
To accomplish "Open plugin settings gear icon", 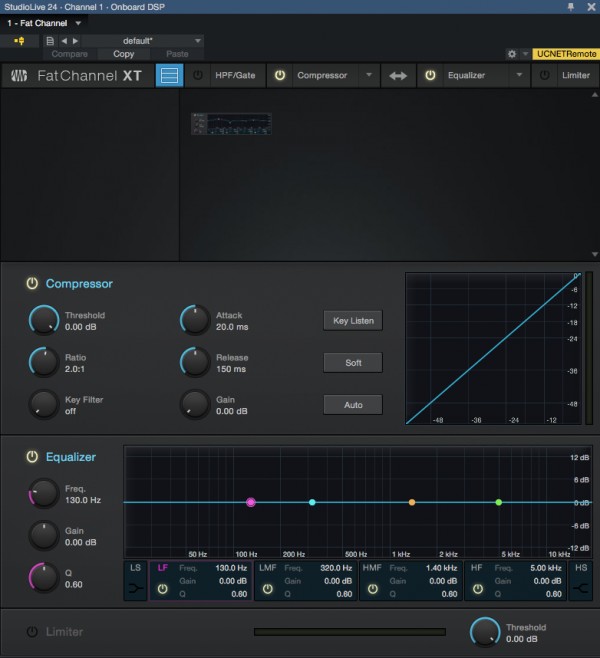I will click(512, 54).
